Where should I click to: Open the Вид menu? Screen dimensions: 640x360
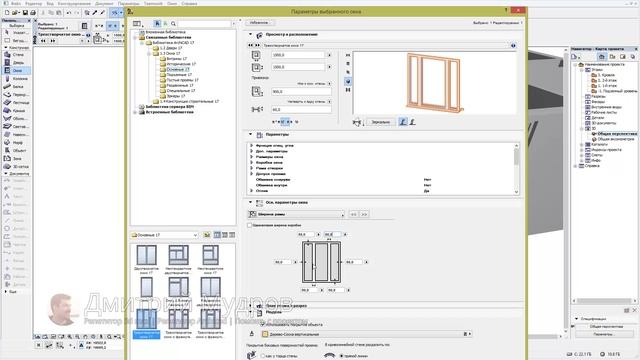click(50, 3)
